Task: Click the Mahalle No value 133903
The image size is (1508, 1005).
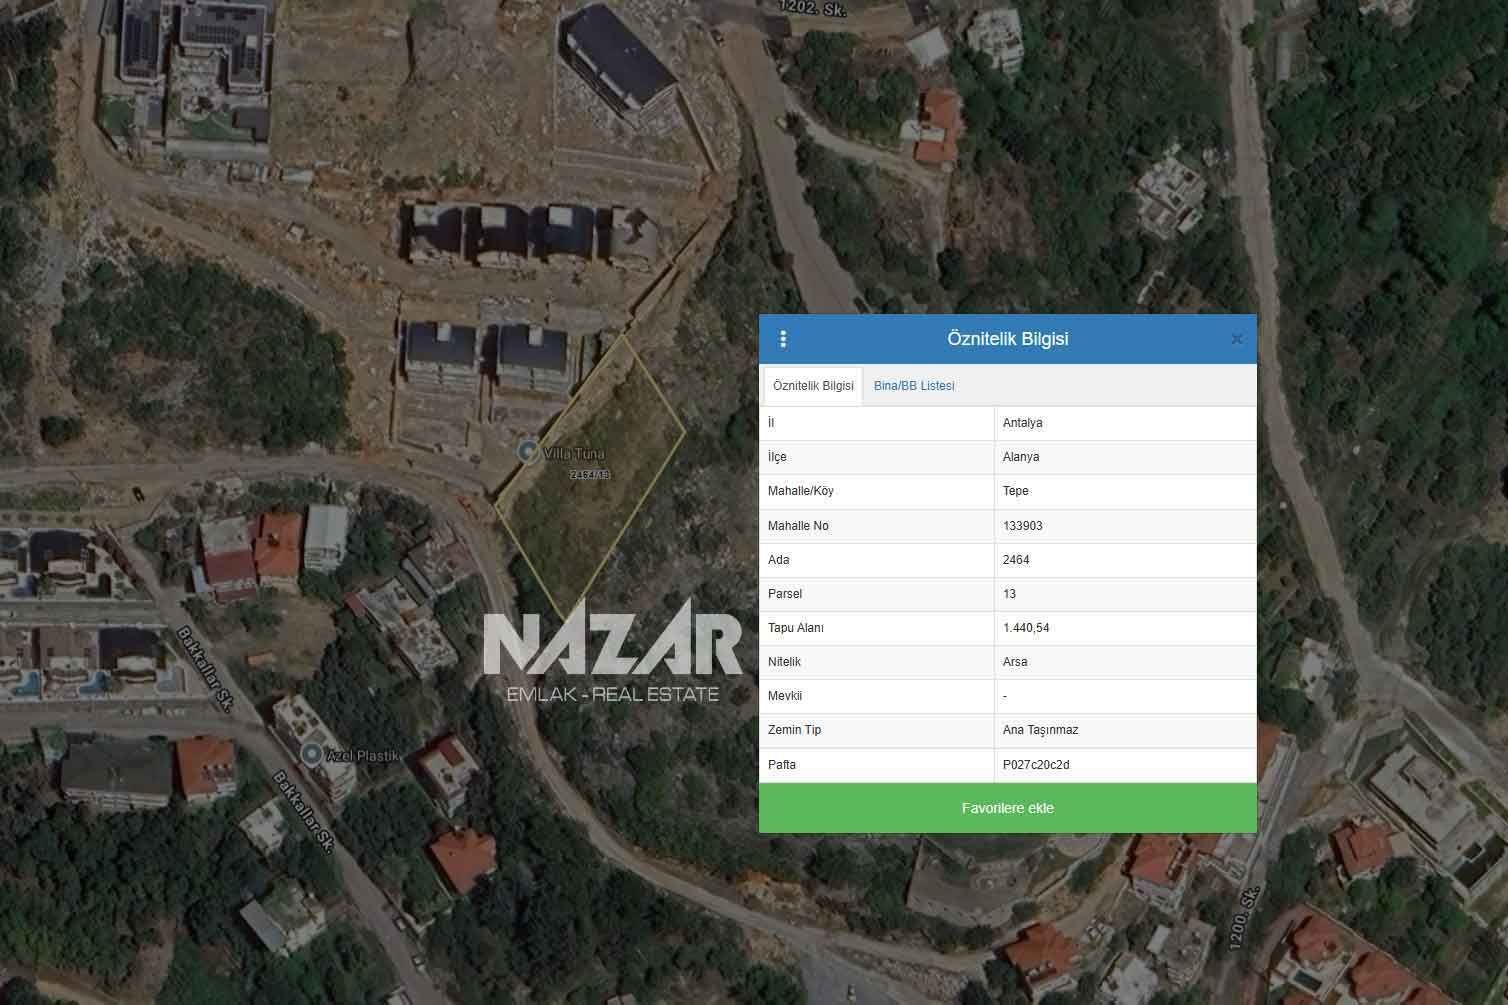Action: 1022,526
